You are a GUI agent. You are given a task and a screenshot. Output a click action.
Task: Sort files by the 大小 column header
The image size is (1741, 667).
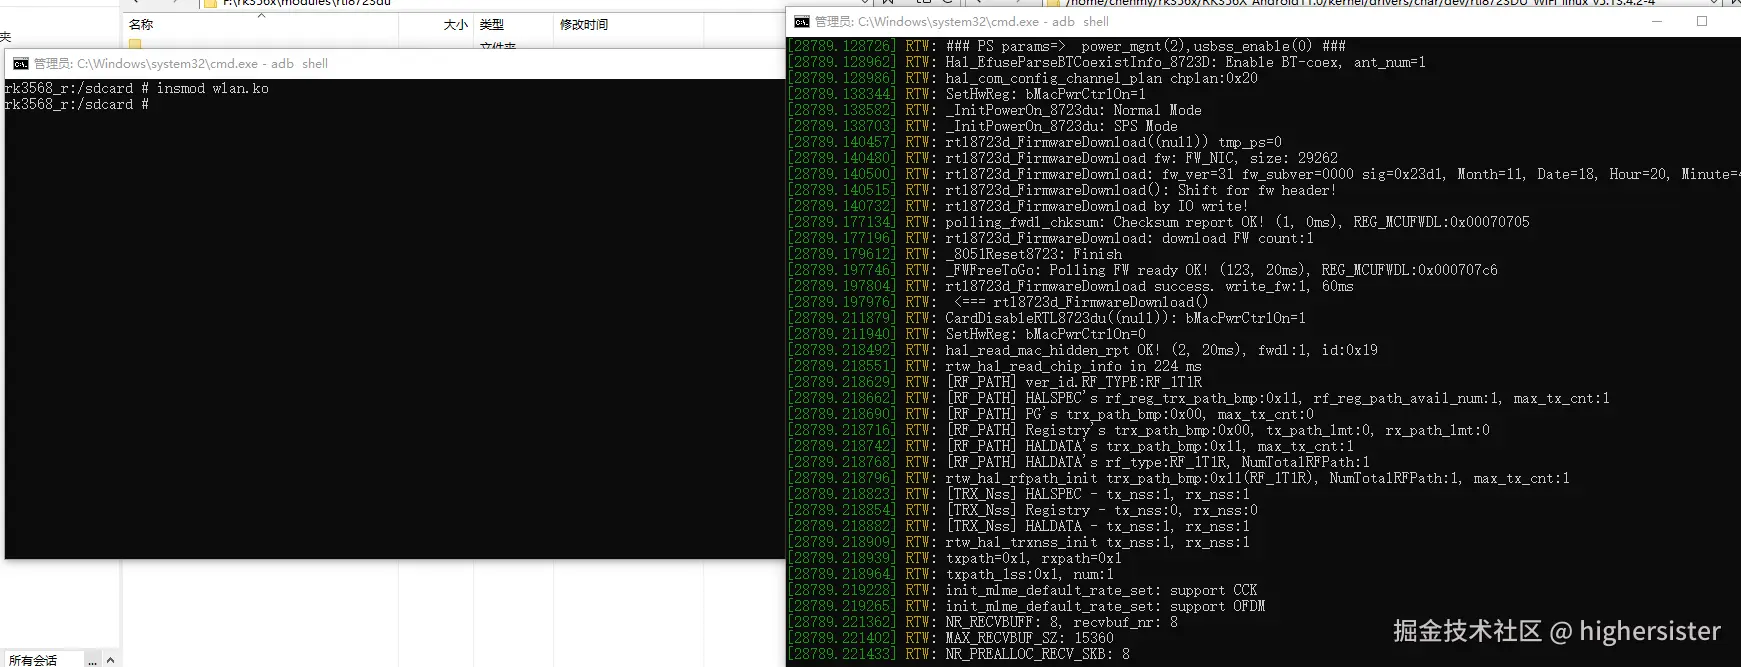[x=455, y=25]
